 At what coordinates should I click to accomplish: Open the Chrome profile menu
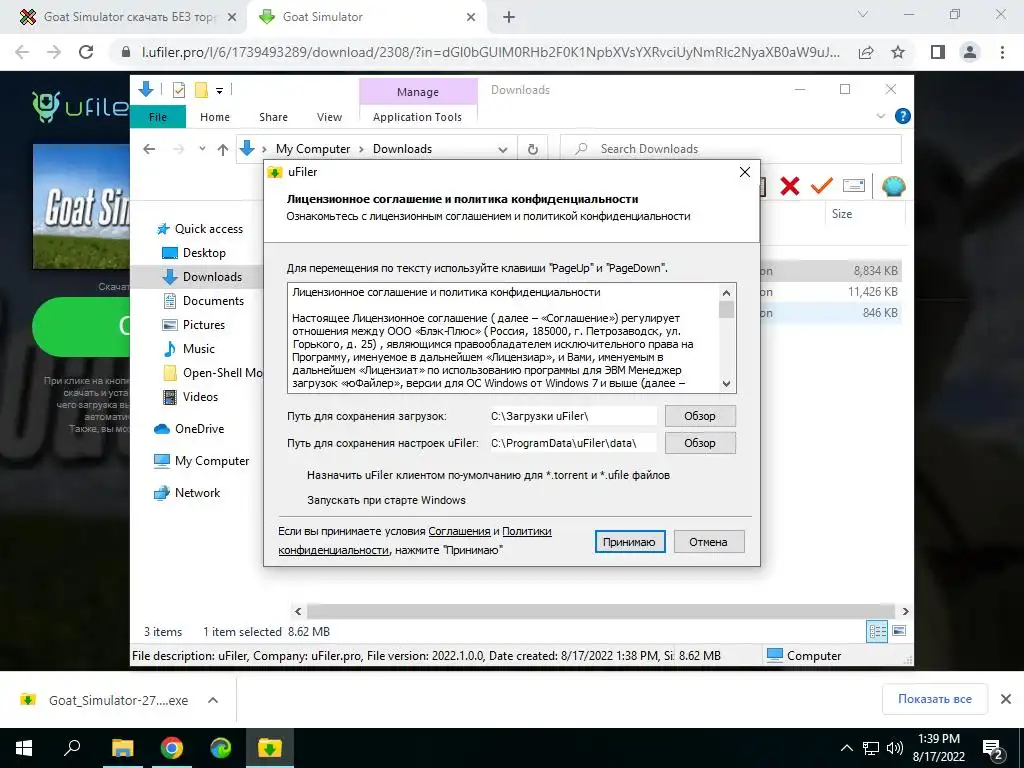pos(970,52)
